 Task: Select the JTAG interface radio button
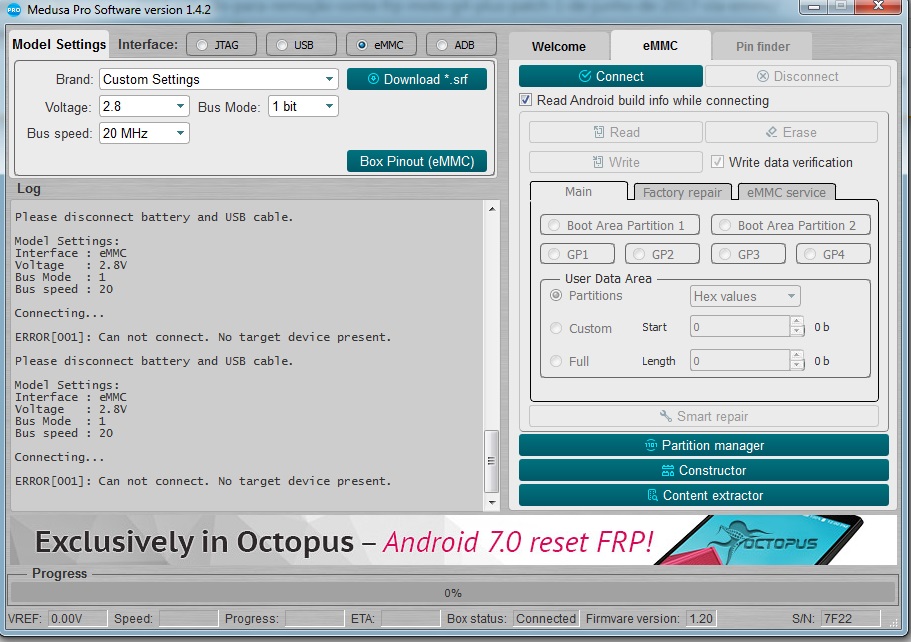click(x=202, y=45)
